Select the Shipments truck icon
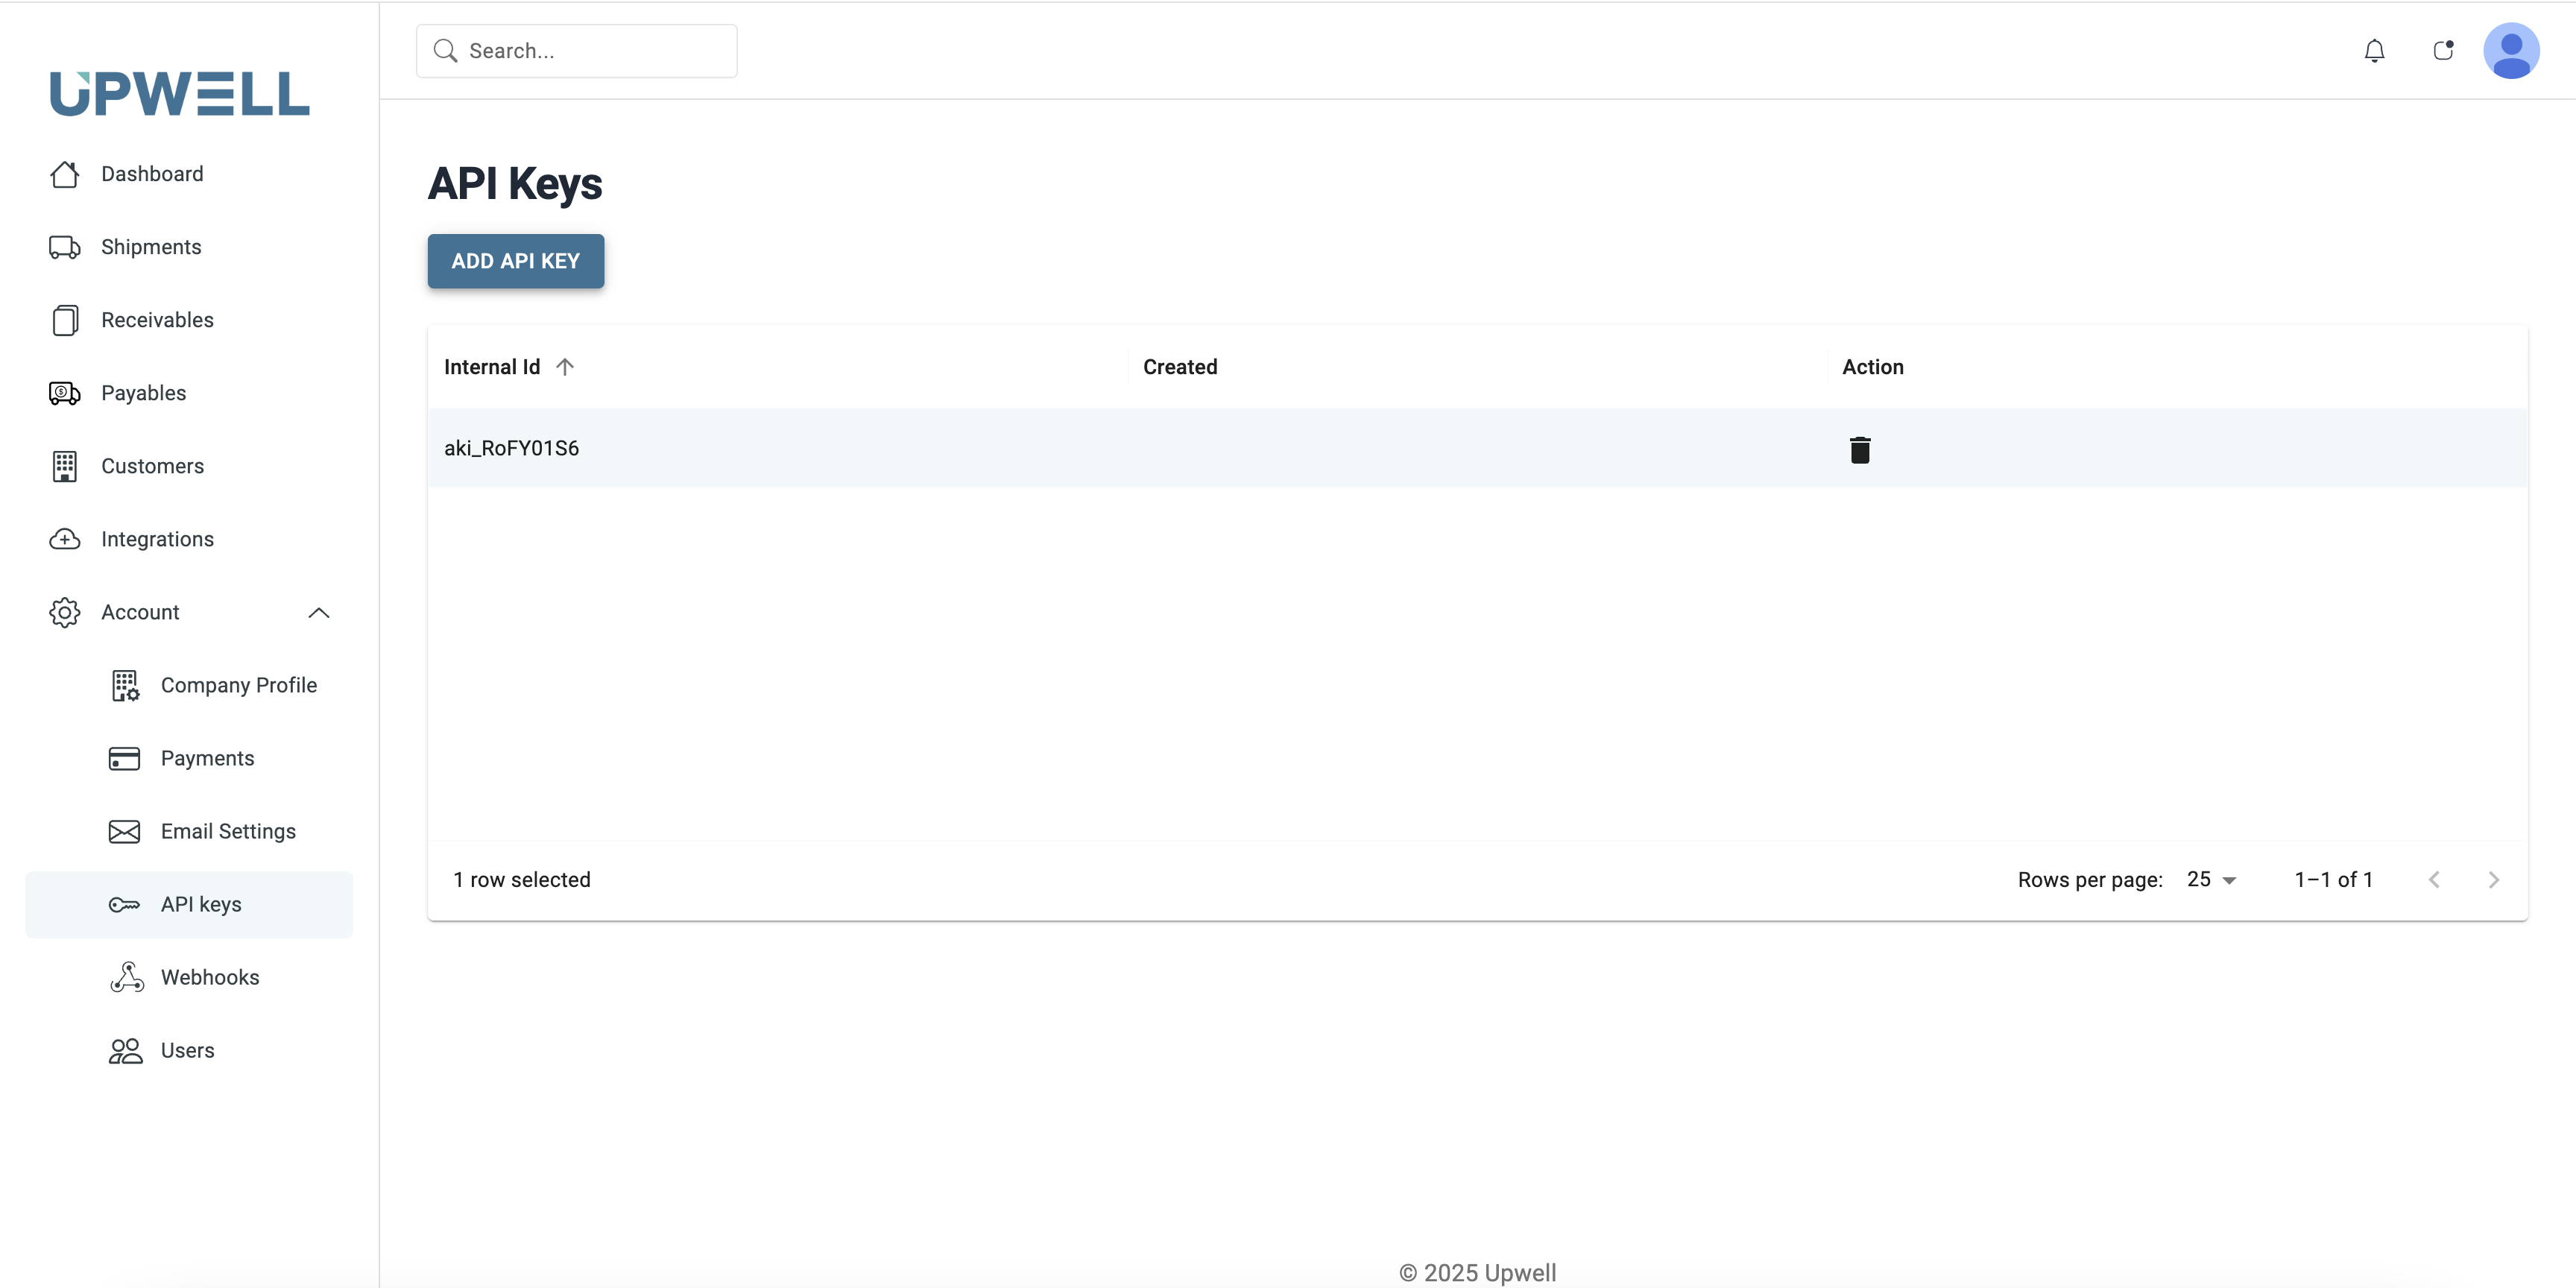The image size is (2576, 1288). pos(64,246)
